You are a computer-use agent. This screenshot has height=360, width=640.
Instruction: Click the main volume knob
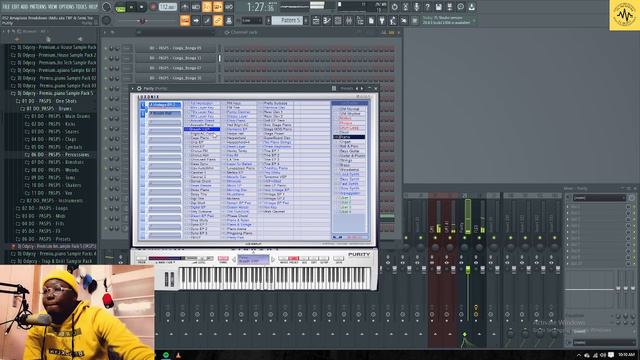click(107, 7)
